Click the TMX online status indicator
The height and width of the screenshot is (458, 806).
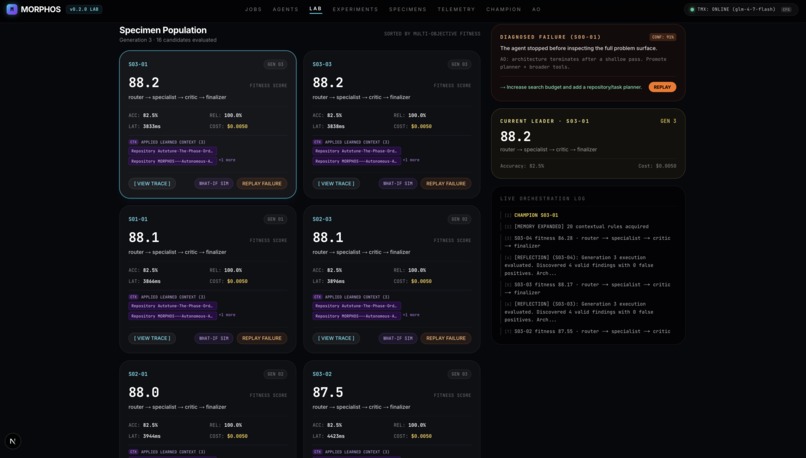click(741, 9)
